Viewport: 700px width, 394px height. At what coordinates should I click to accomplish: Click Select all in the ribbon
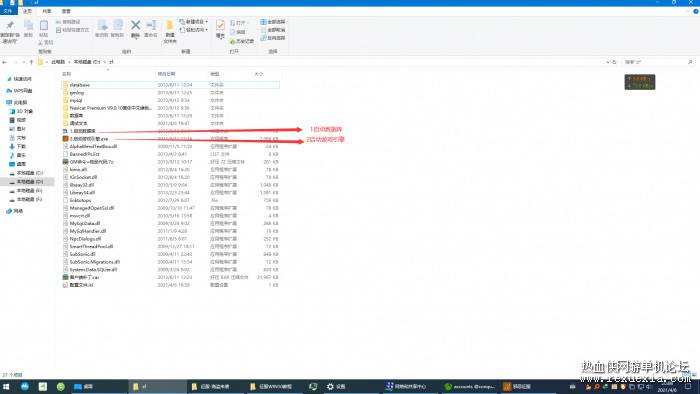click(x=272, y=22)
